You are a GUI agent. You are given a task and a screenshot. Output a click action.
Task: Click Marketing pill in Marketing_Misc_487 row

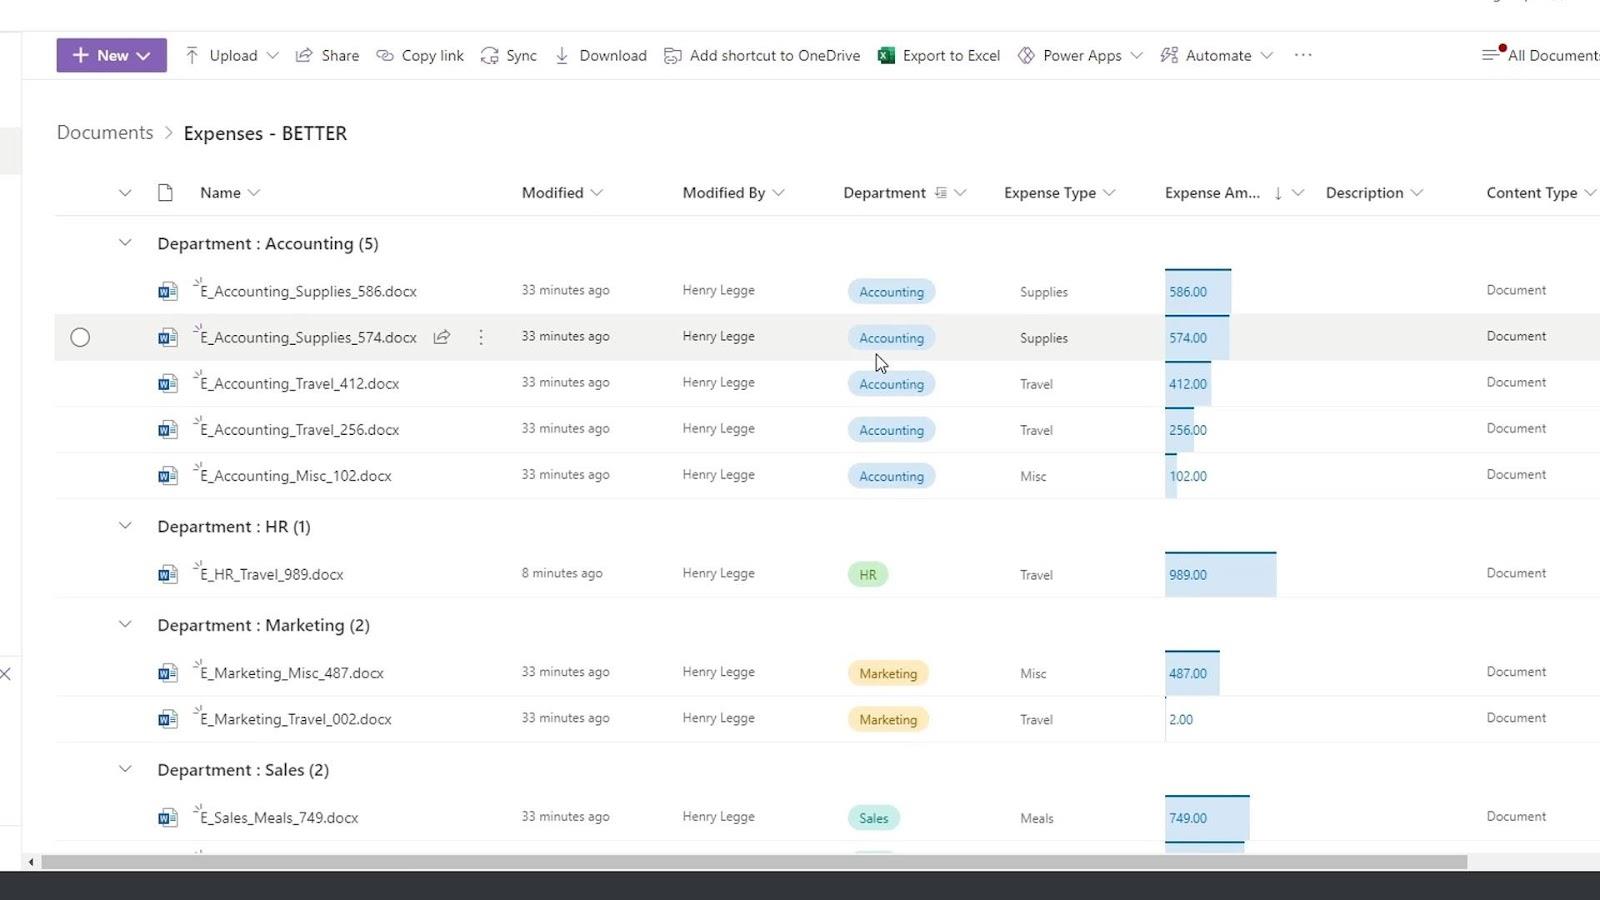click(x=888, y=673)
